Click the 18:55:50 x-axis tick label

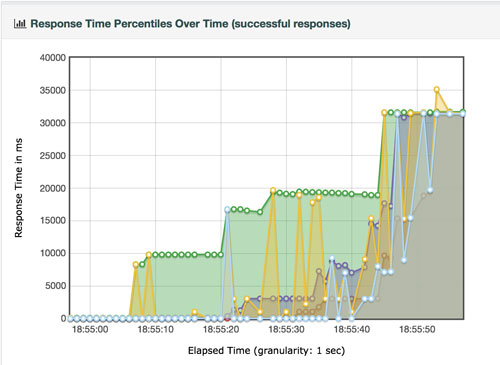417,330
